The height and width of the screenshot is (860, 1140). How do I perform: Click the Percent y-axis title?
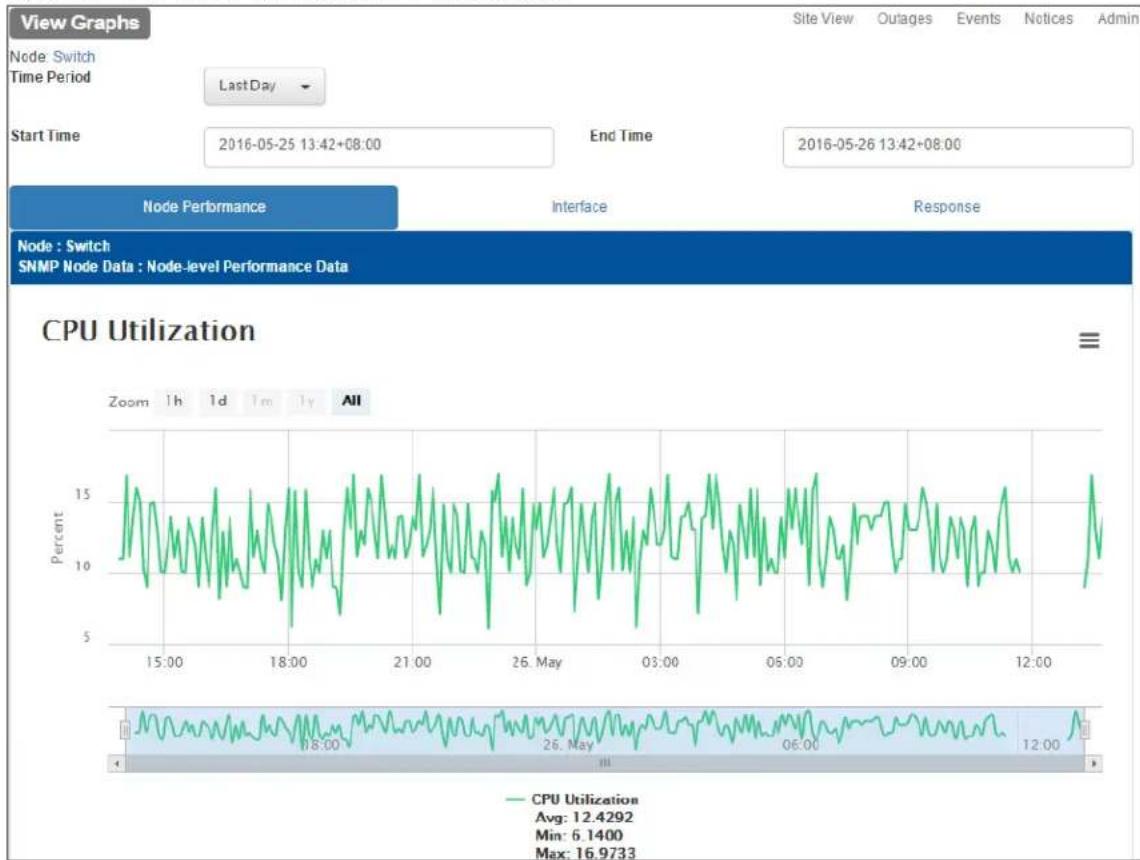57,538
